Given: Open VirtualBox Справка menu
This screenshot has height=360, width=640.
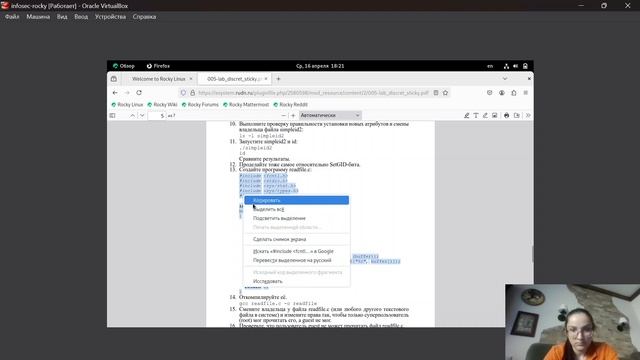Looking at the screenshot, I should coord(144,17).
